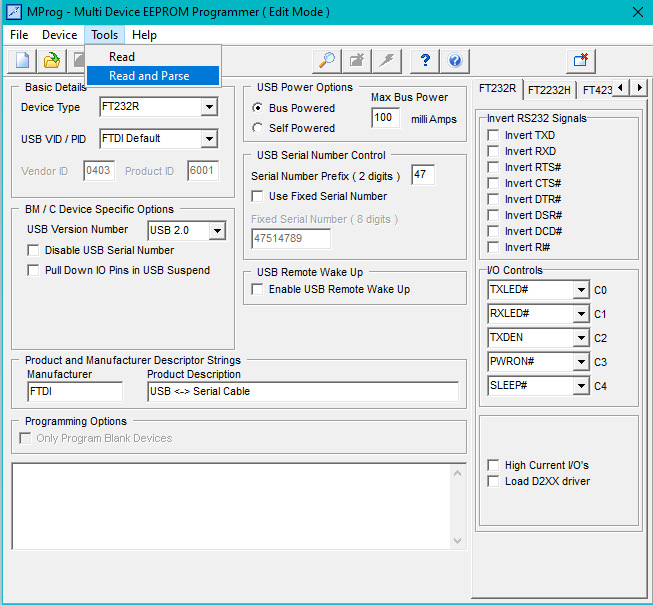
Task: Enable High Current I/O's checkbox
Action: 493,465
